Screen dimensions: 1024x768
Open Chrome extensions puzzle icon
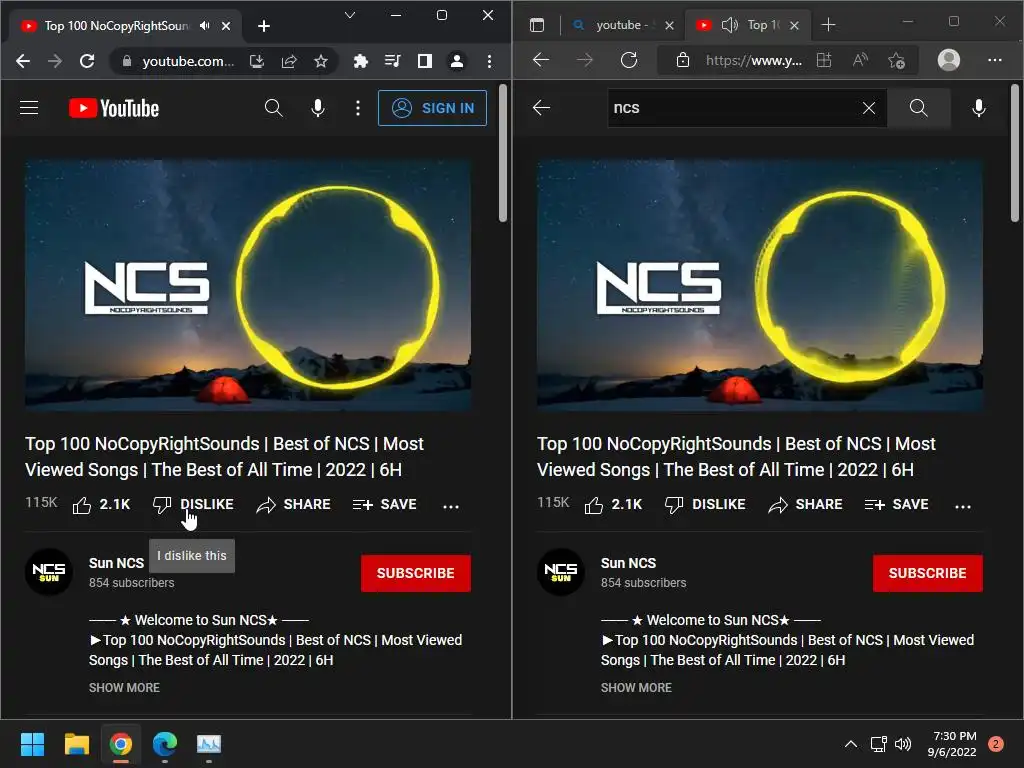pyautogui.click(x=360, y=61)
